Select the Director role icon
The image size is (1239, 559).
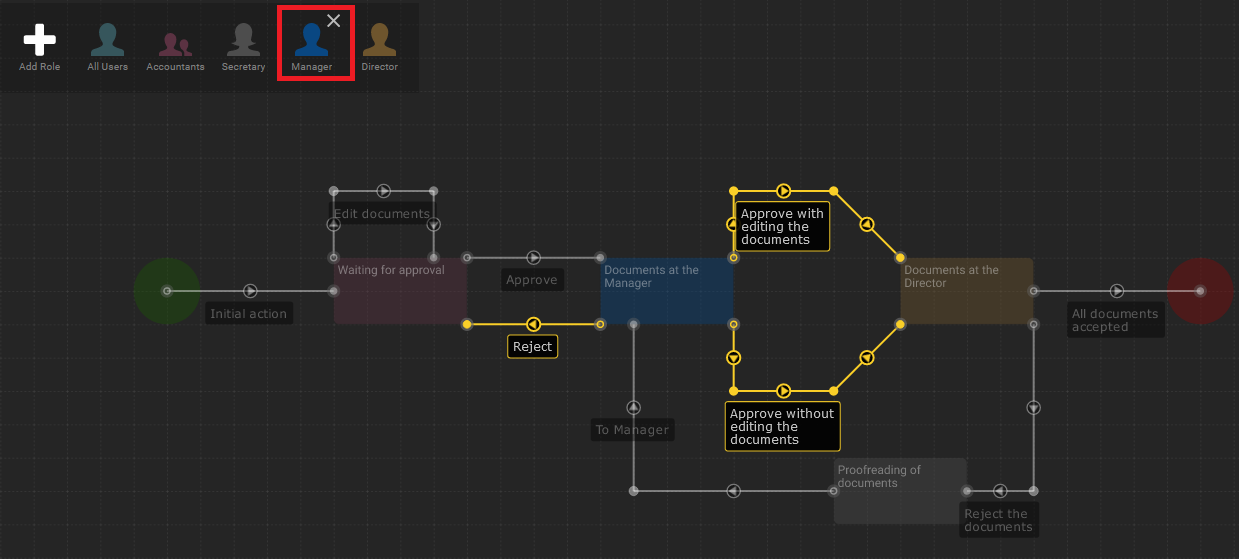379,41
